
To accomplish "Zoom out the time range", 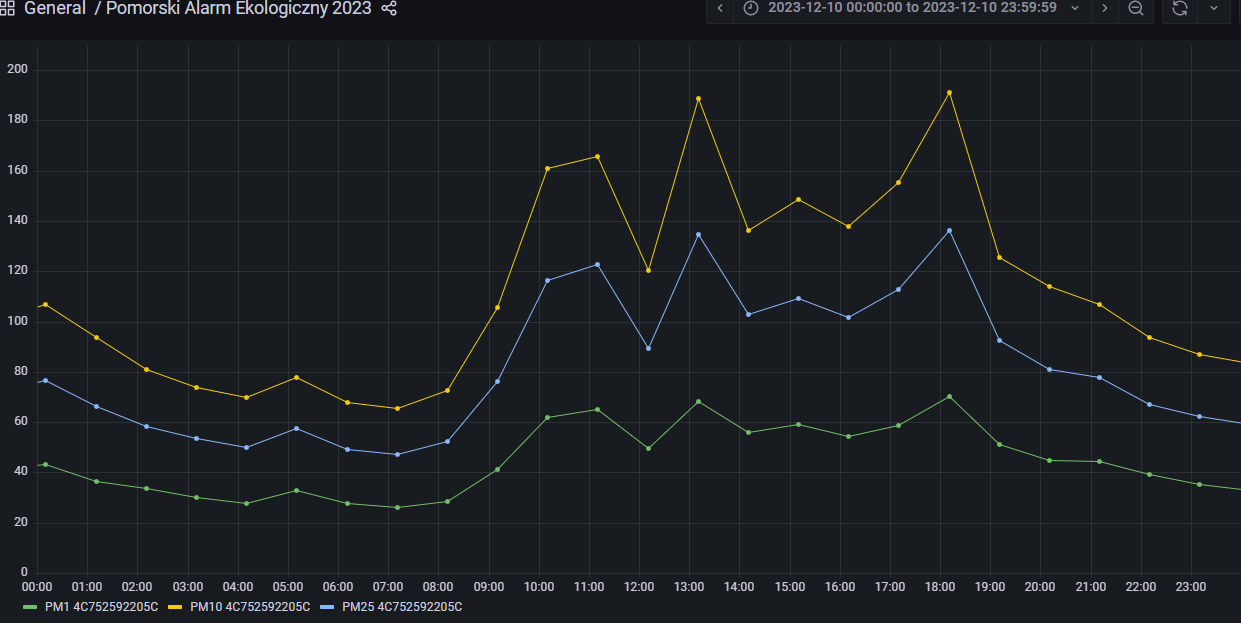I will (1136, 8).
